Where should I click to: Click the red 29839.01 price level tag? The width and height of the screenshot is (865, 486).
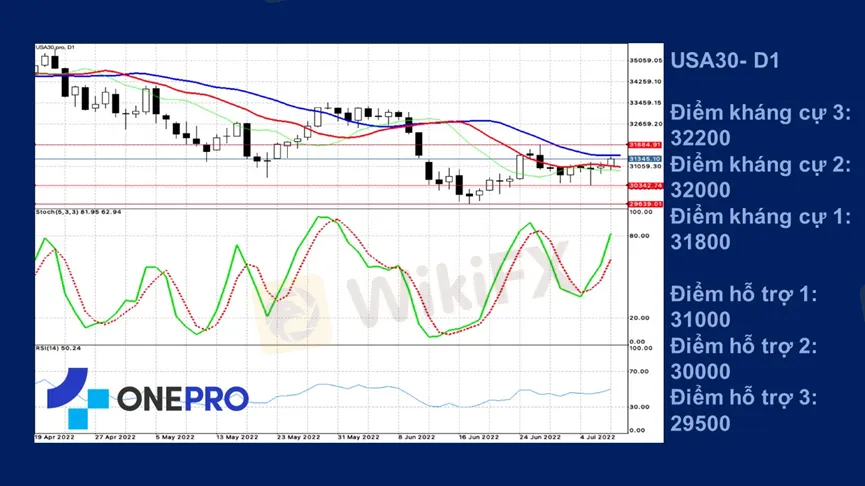(645, 204)
